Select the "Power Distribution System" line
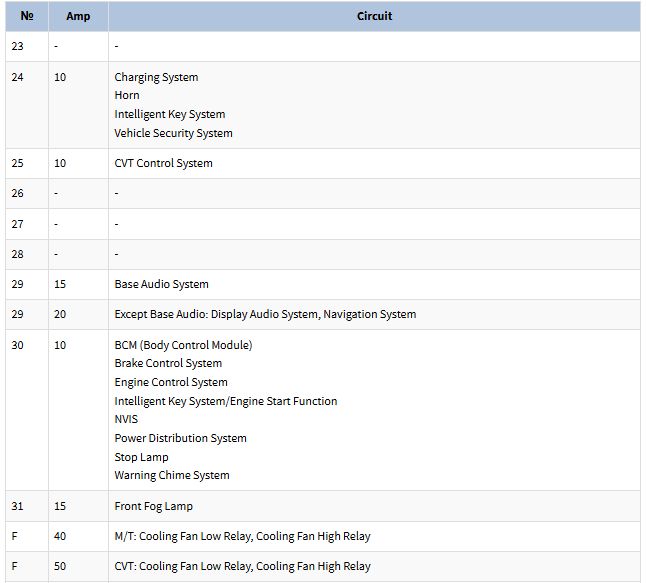Image resolution: width=646 pixels, height=583 pixels. 180,438
